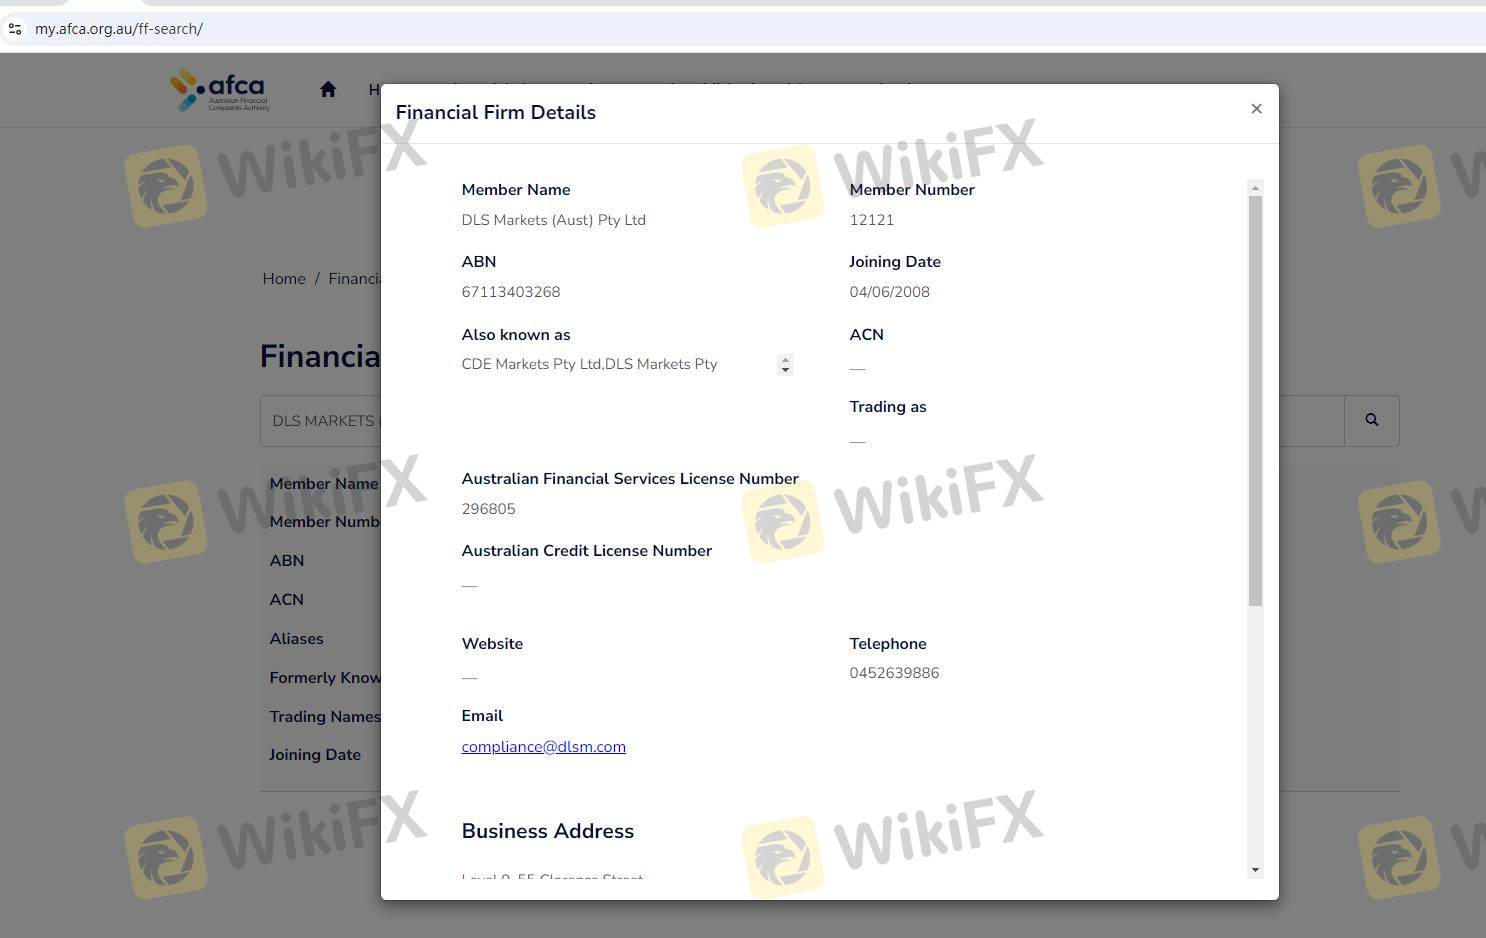
Task: Click the Also known as text box
Action: pyautogui.click(x=615, y=365)
